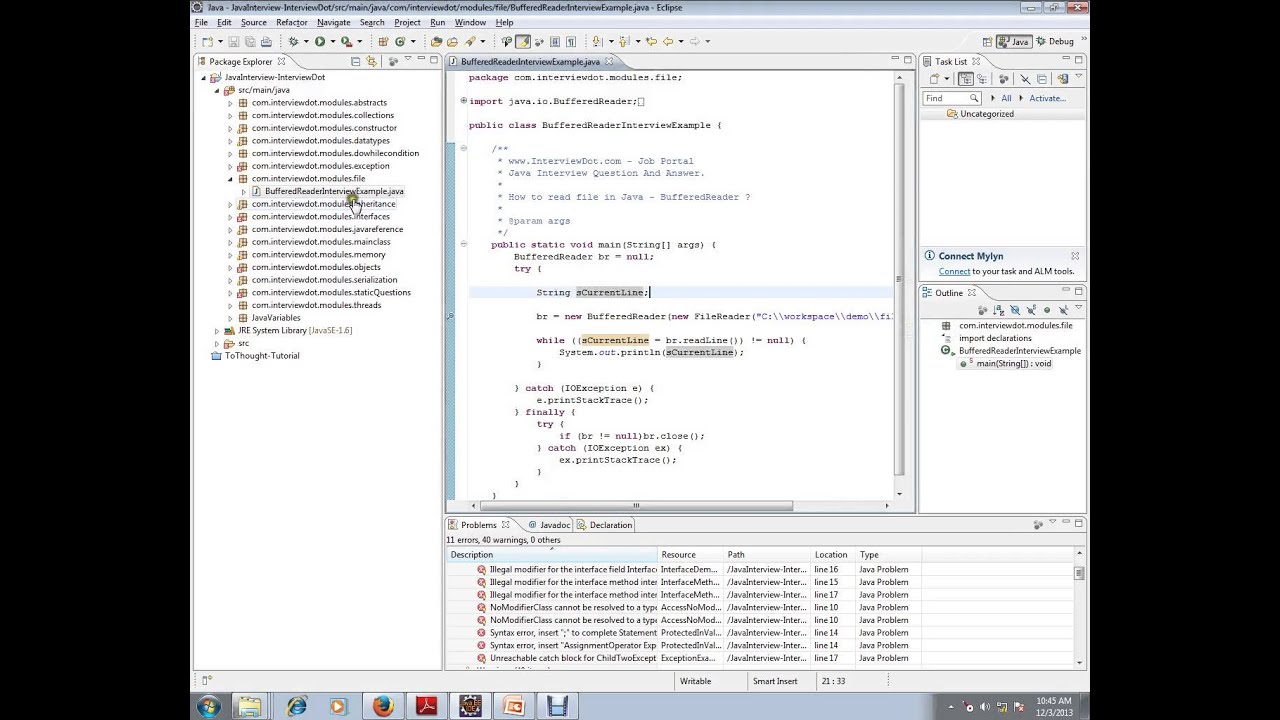Click the Last Edit Location icon
The image size is (1280, 720).
651,42
